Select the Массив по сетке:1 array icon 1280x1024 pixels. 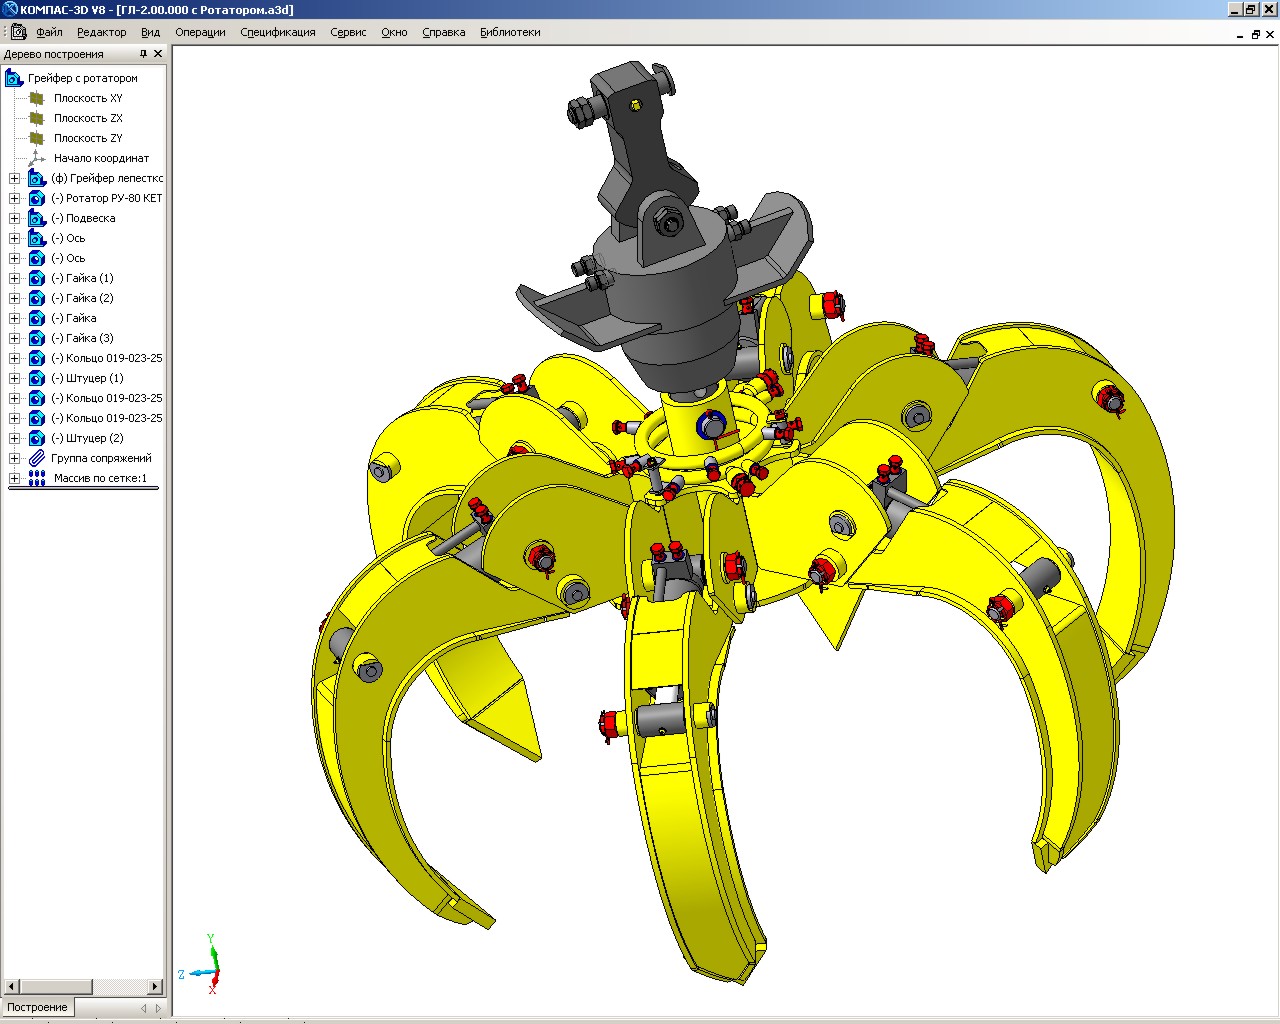37,478
